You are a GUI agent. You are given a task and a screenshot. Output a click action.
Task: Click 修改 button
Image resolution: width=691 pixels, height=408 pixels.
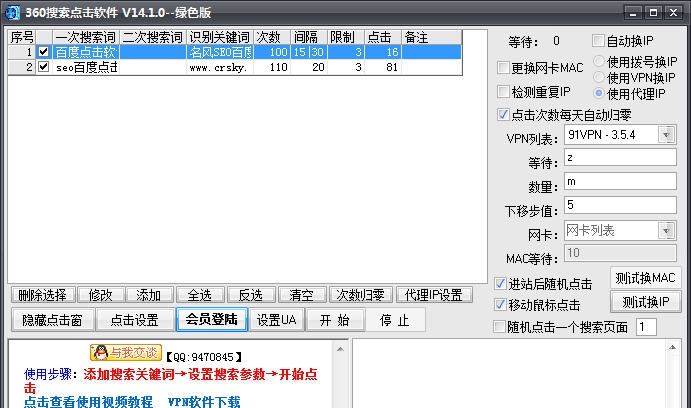point(100,295)
